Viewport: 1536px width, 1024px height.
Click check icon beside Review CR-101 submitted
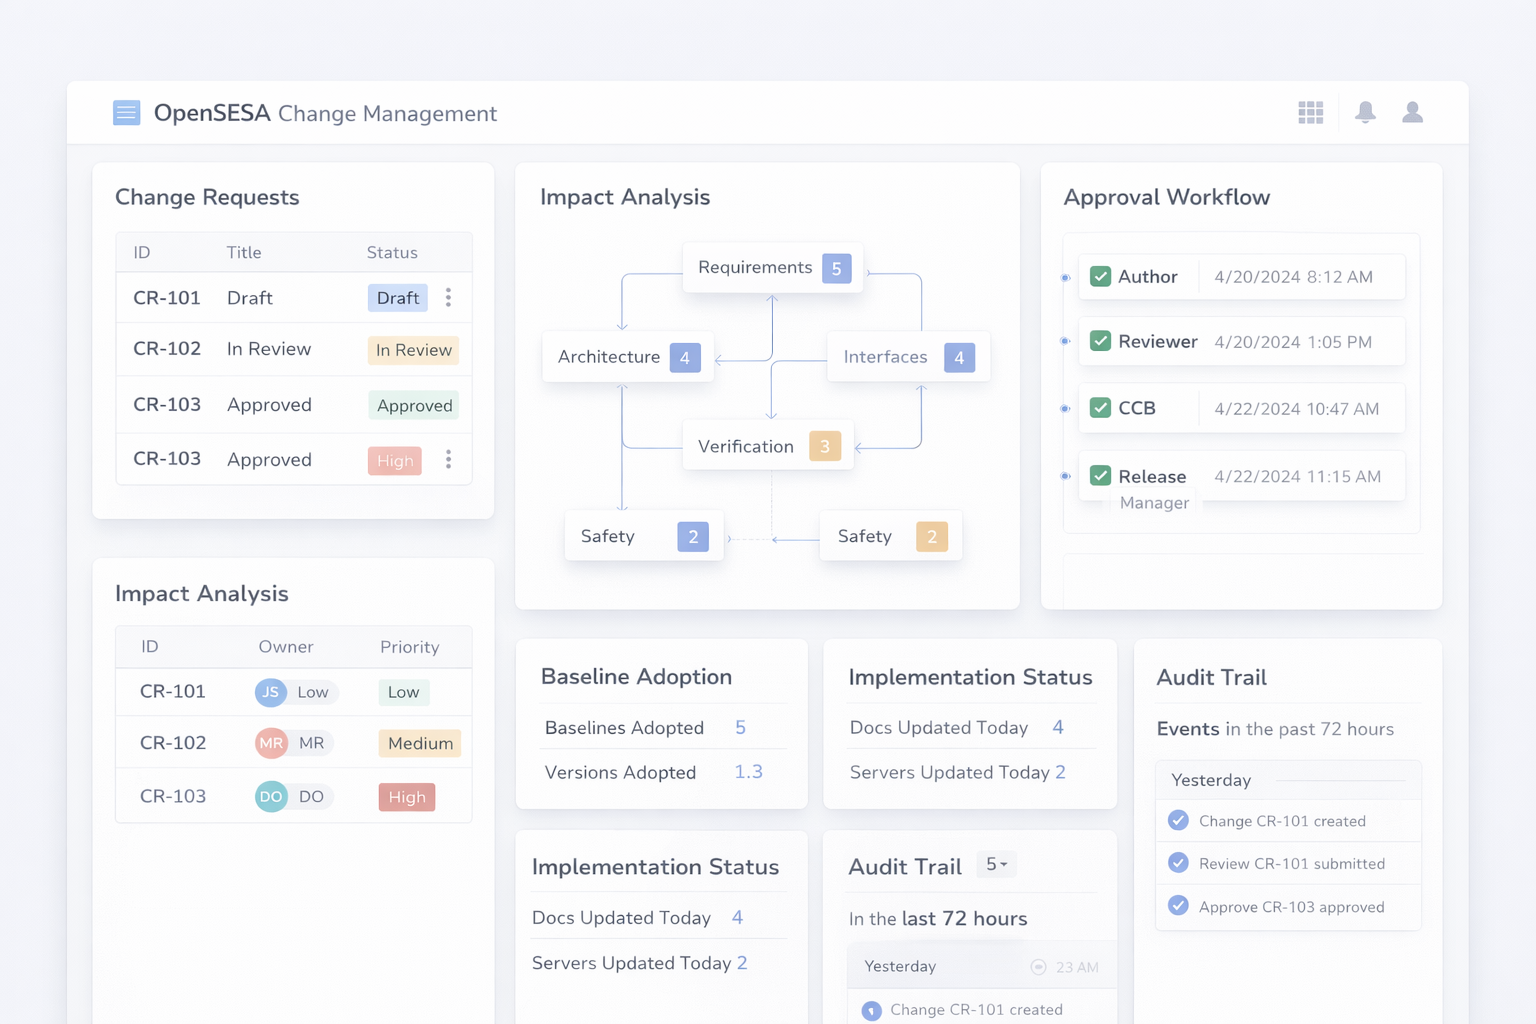(x=1178, y=863)
